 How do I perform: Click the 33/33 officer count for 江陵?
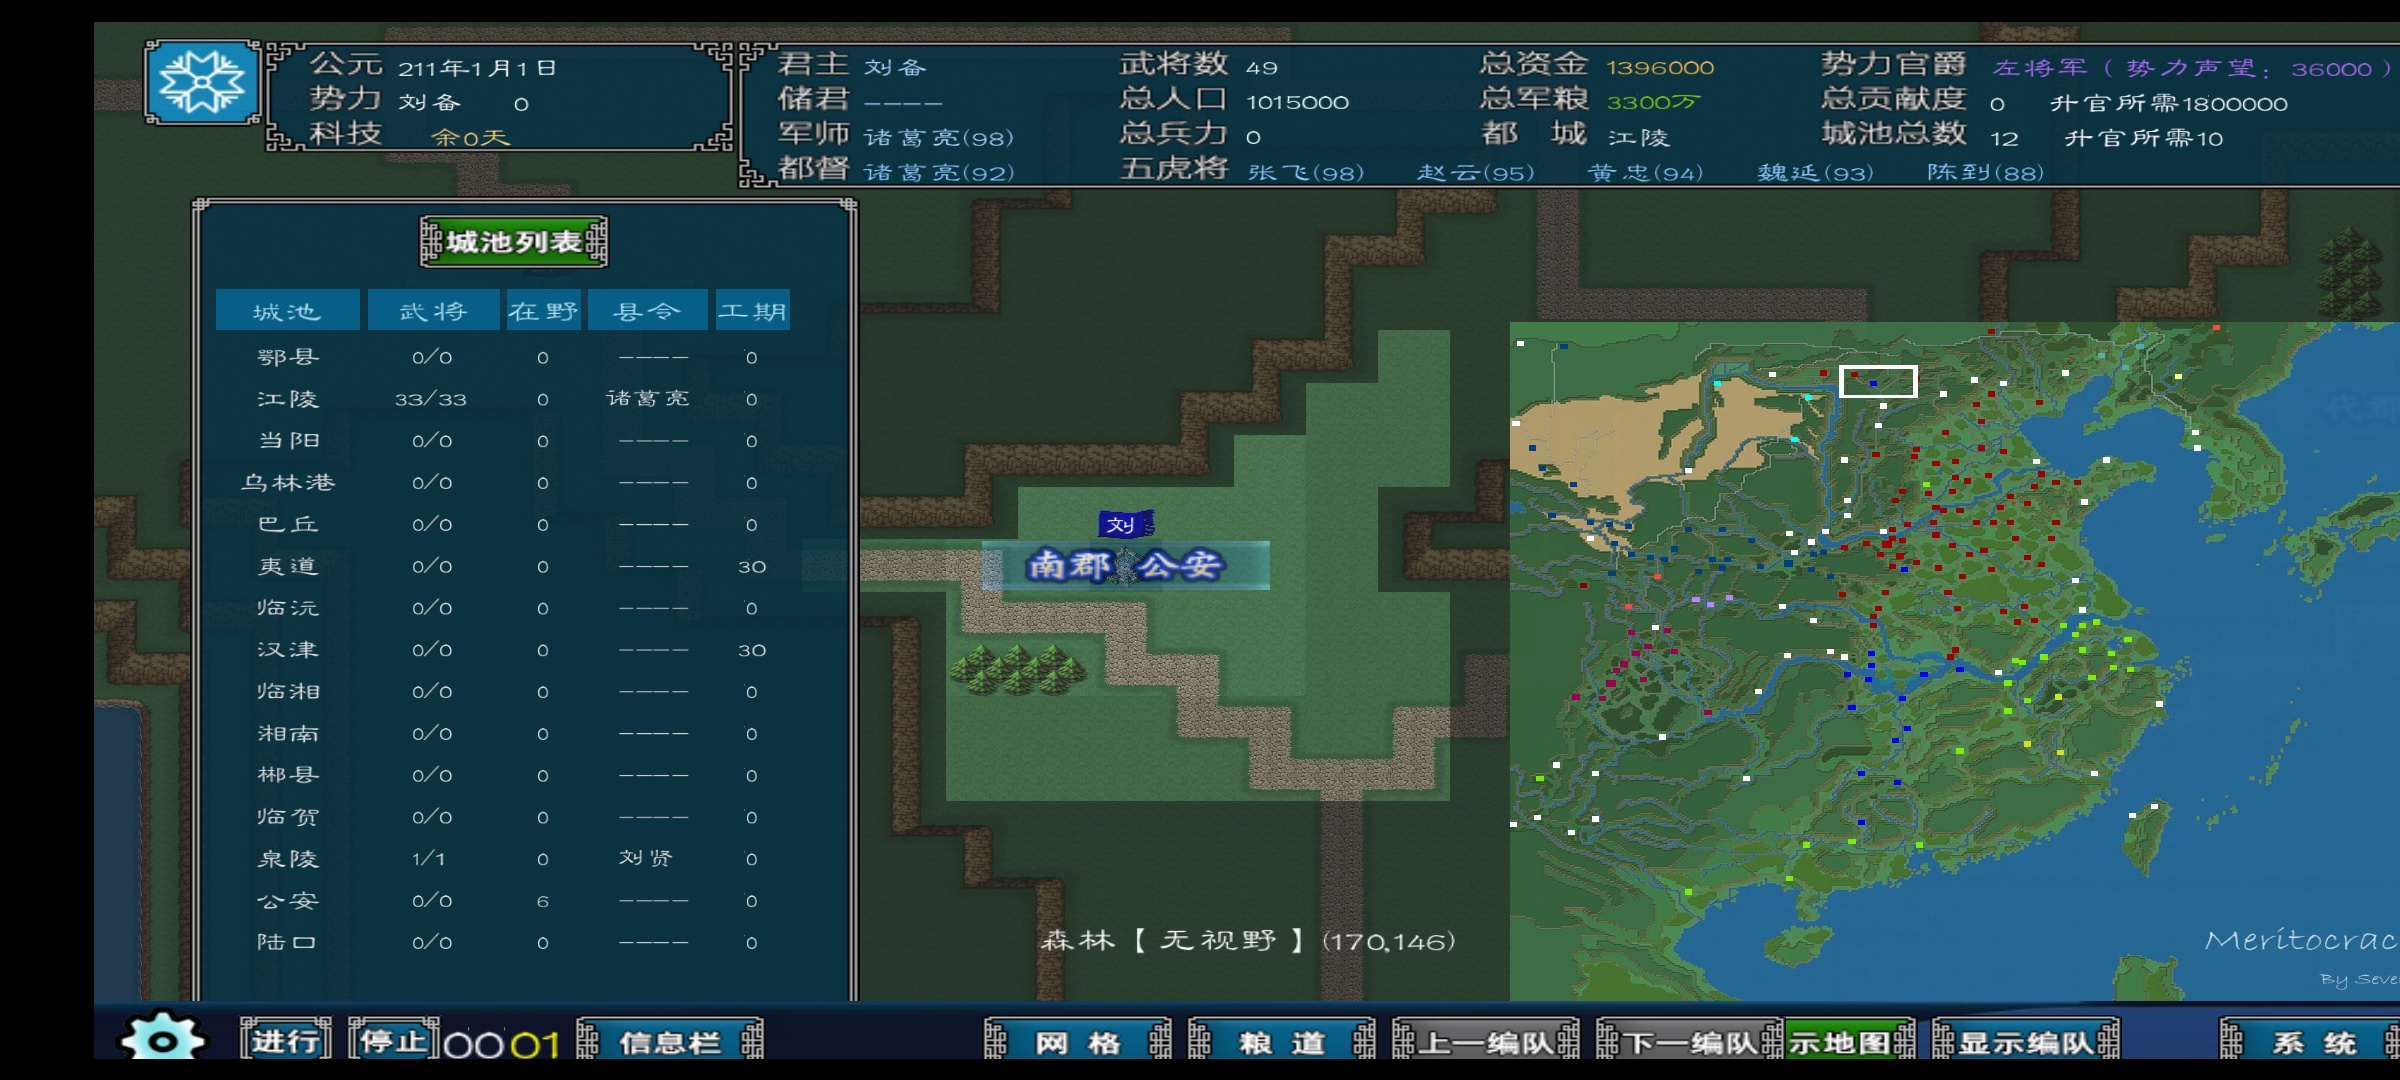[431, 400]
